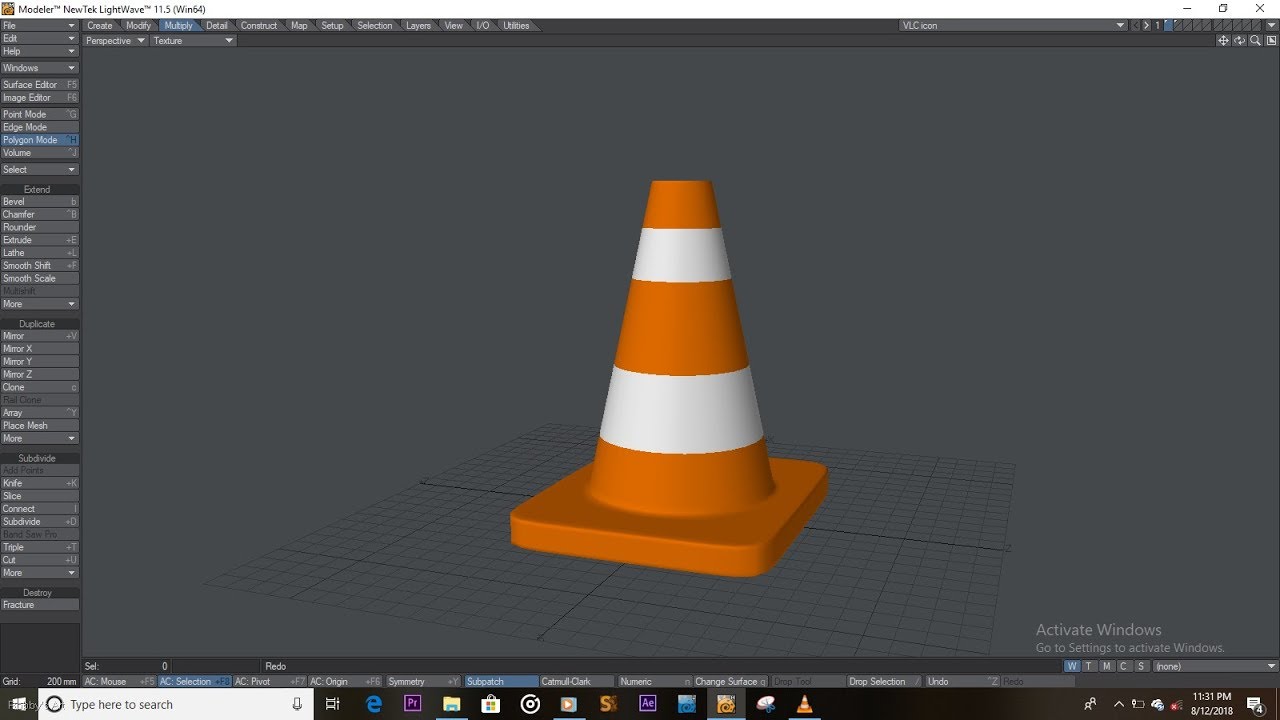
Task: Switch to the Construct tab
Action: click(259, 25)
